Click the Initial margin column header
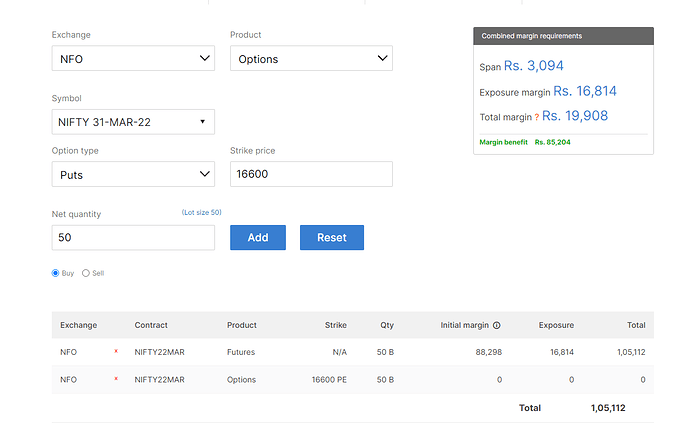690x433 pixels. (464, 325)
